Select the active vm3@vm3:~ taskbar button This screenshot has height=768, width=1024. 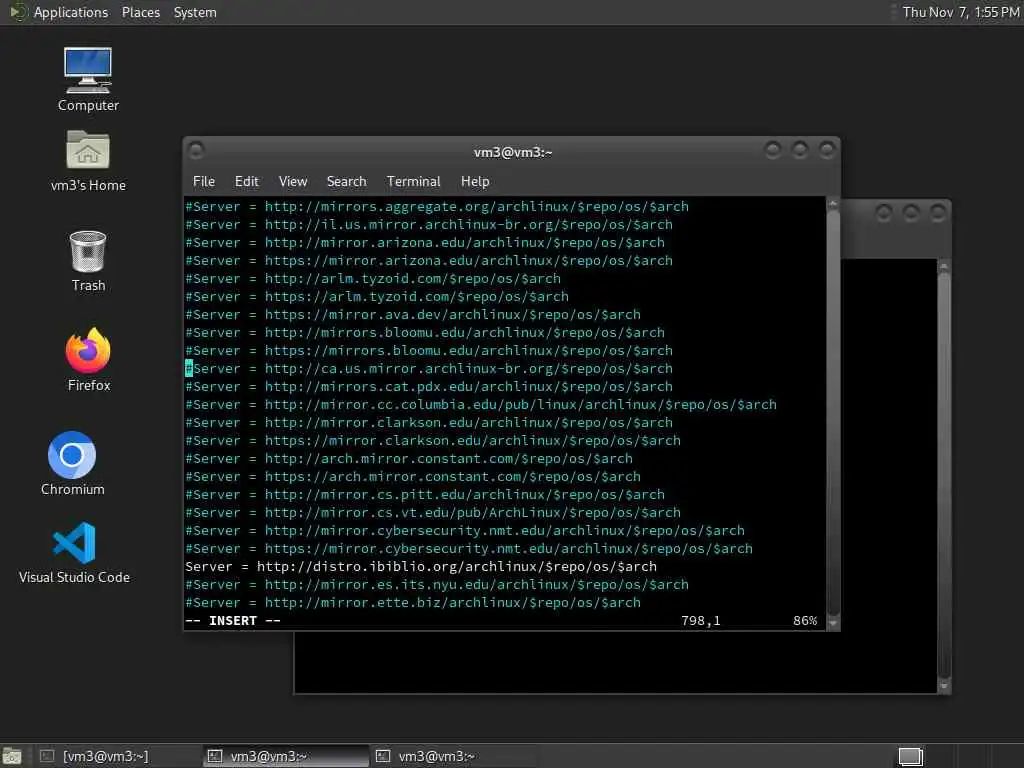[x=285, y=756]
